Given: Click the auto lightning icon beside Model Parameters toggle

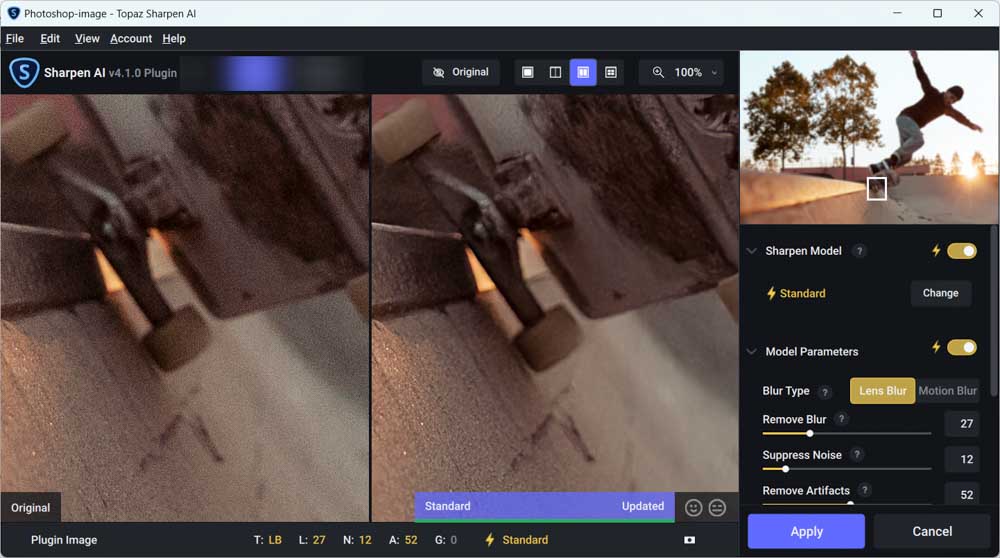Looking at the screenshot, I should click(x=936, y=347).
